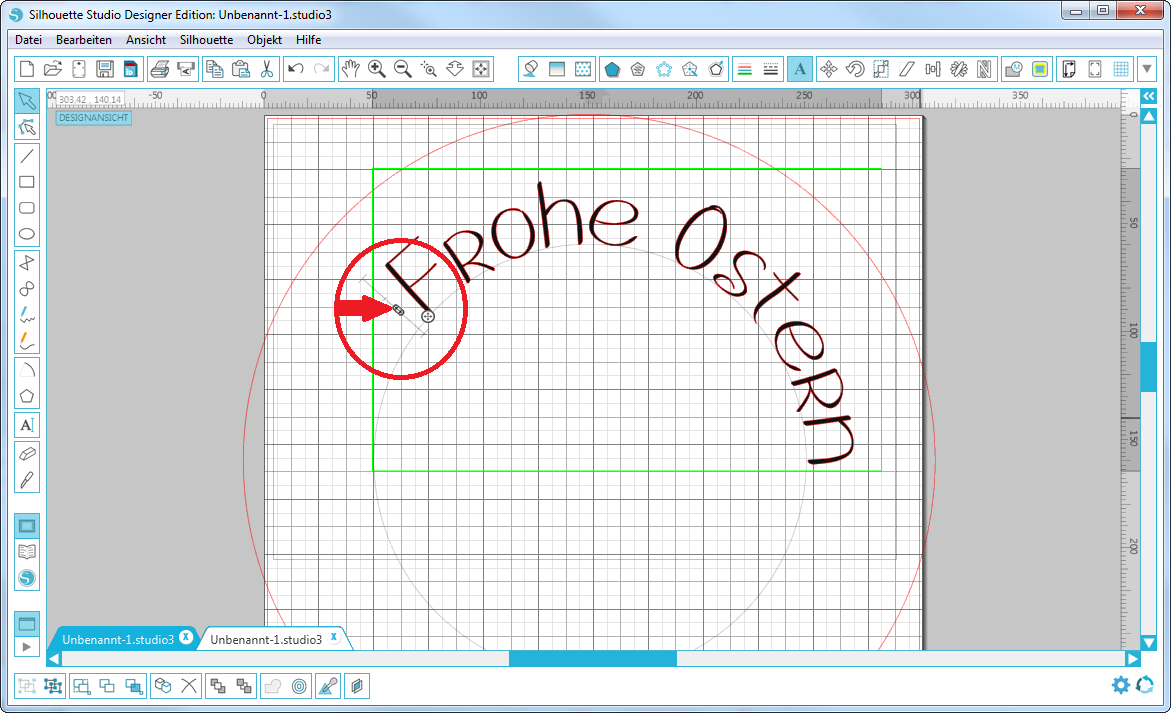This screenshot has width=1171, height=713.
Task: Expand the toolbar overflow arrow
Action: 1146,69
